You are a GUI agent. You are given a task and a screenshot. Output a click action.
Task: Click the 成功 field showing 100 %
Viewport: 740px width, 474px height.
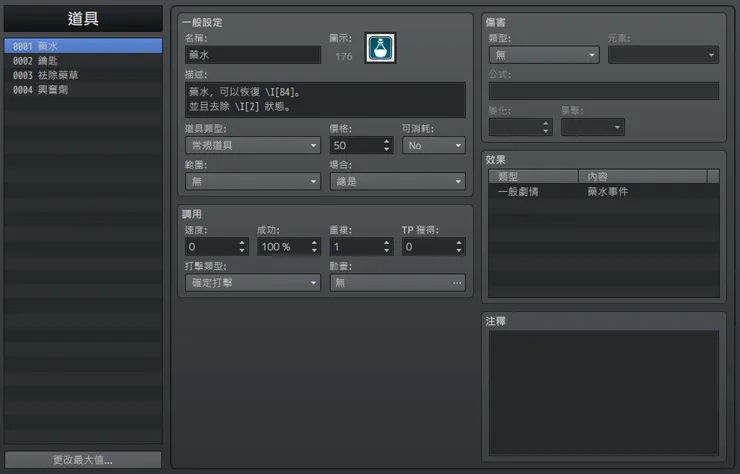(x=284, y=246)
